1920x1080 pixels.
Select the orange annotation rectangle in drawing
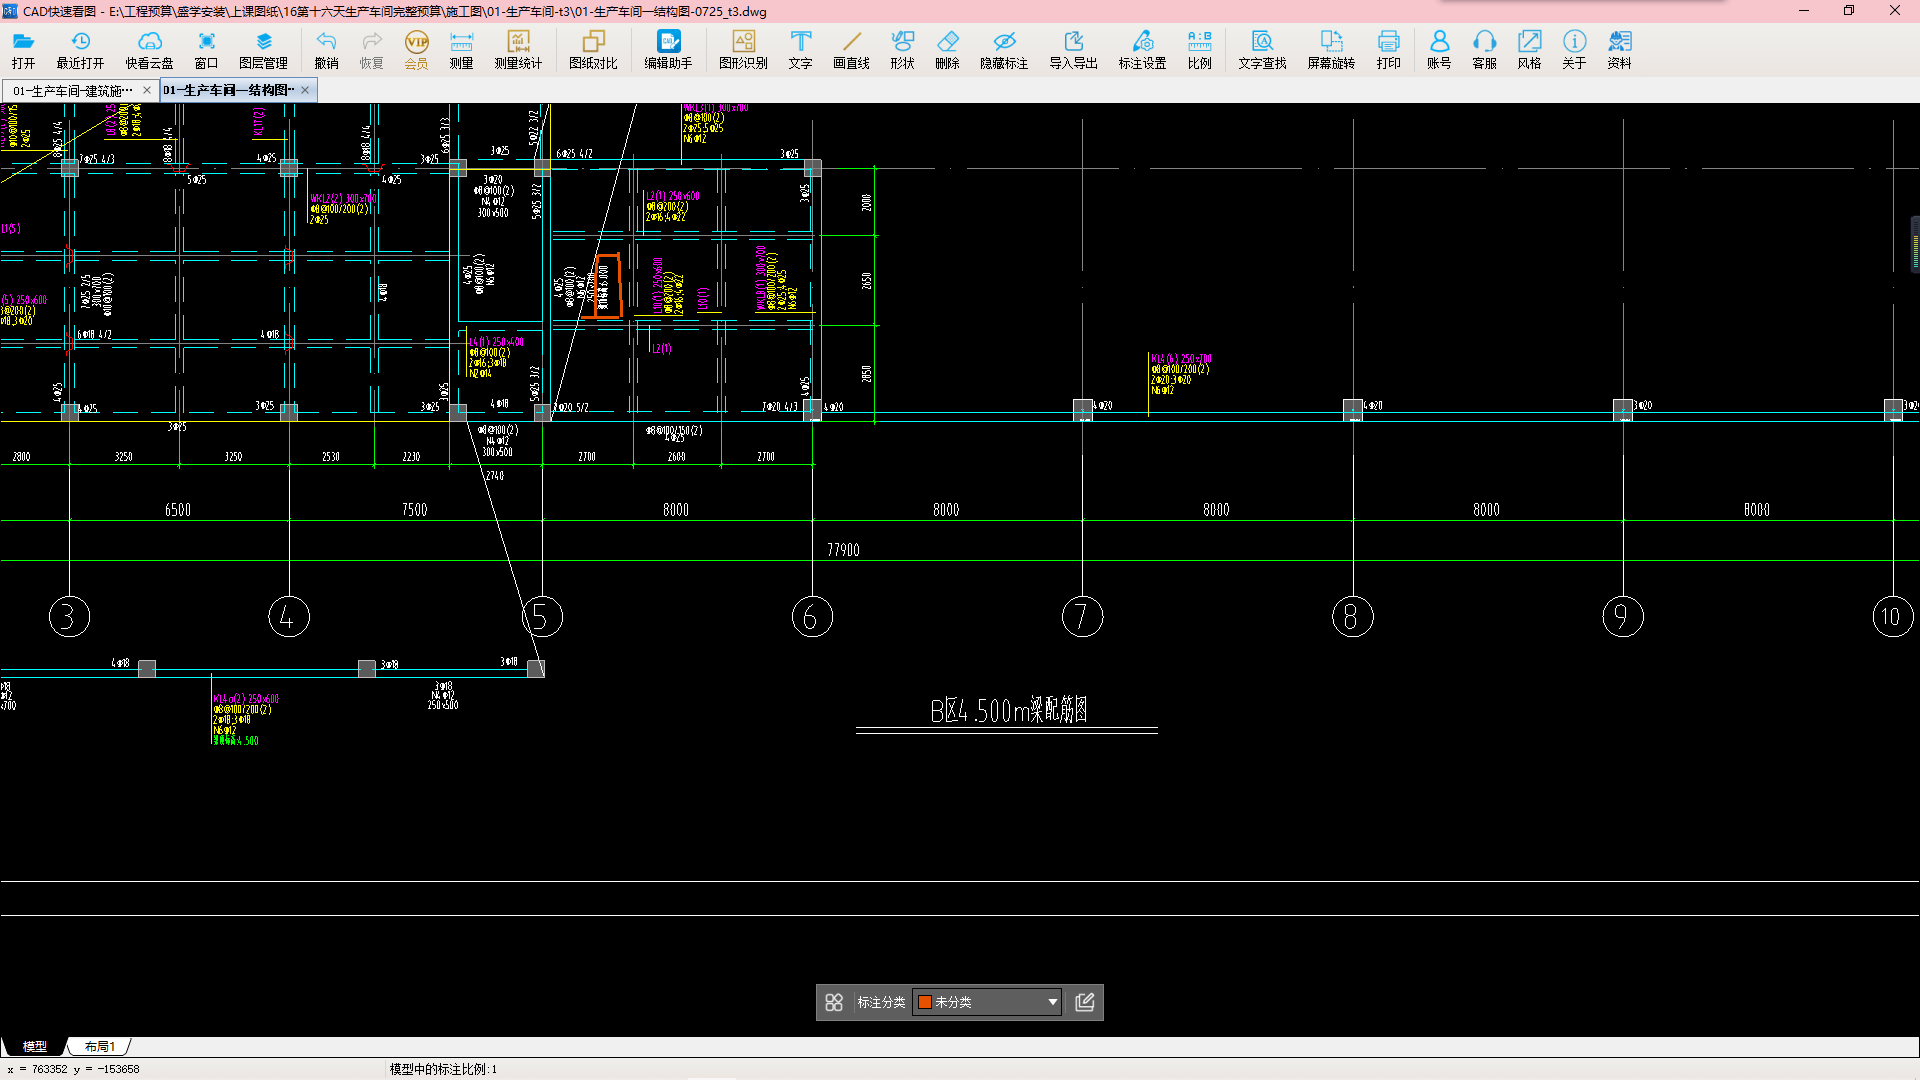[608, 286]
